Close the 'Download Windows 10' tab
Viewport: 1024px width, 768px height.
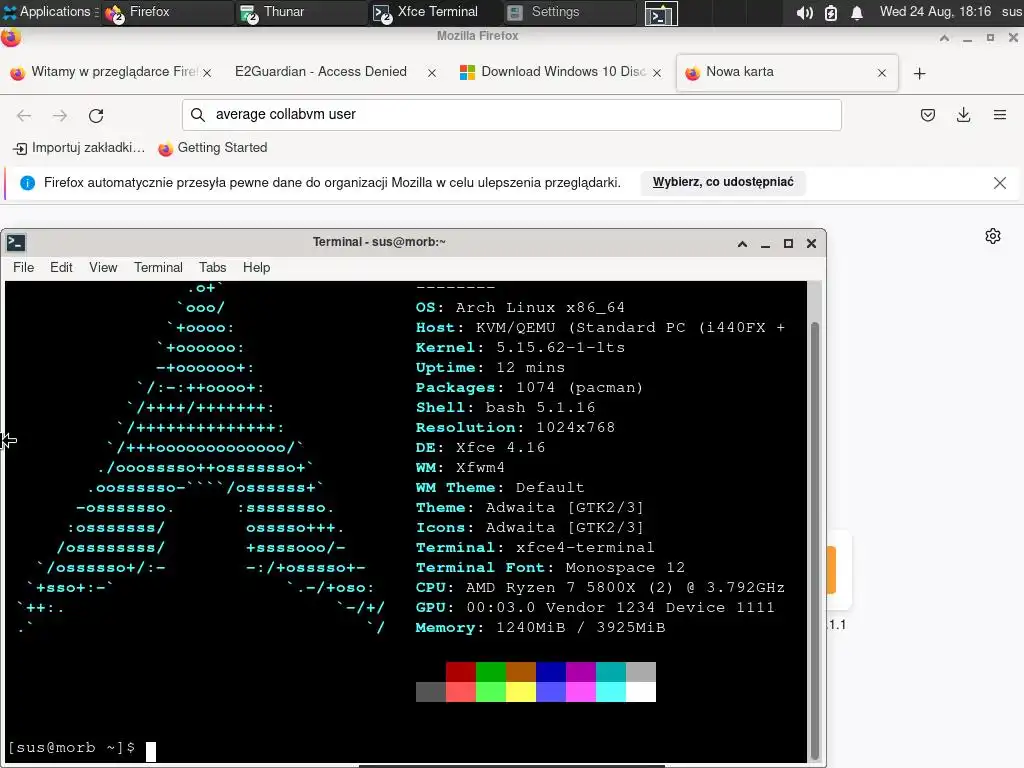[x=657, y=73]
